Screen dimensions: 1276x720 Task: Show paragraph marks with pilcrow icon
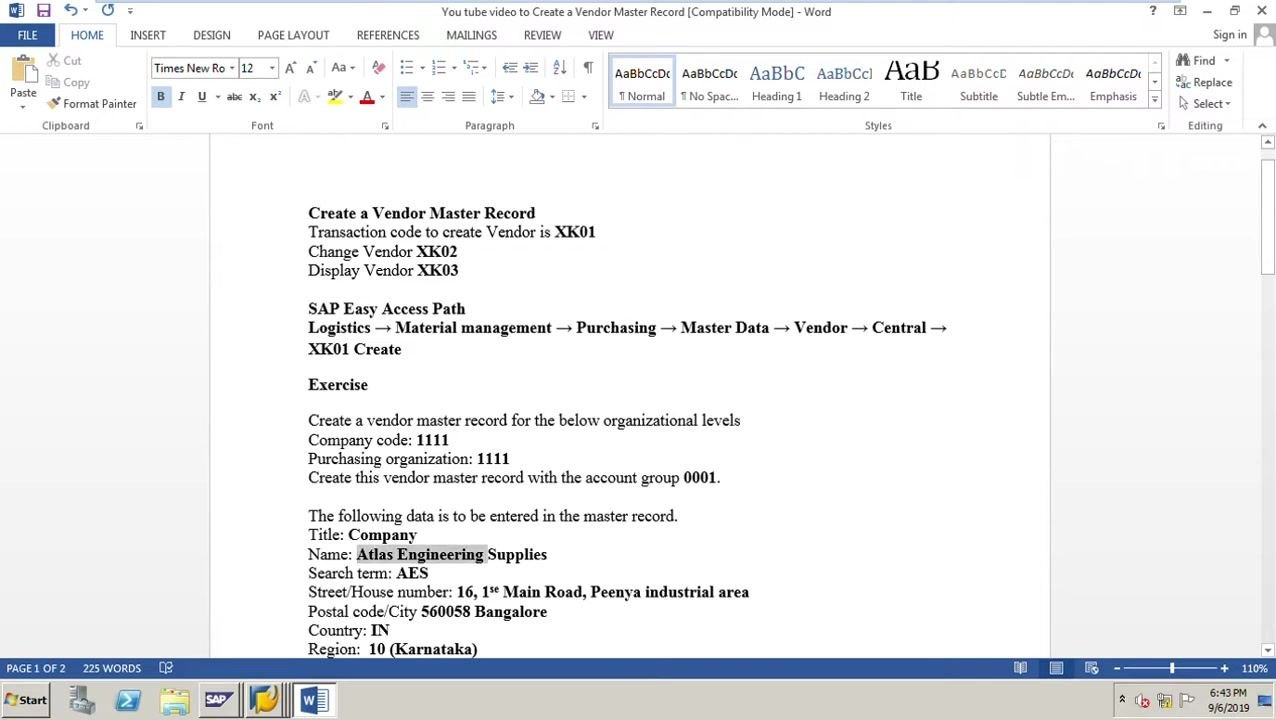588,68
